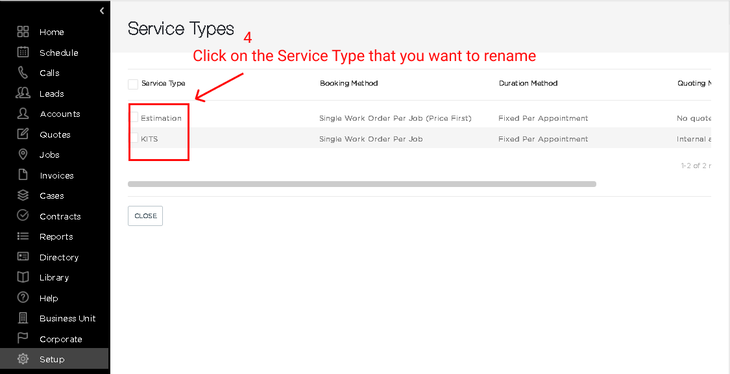Viewport: 730px width, 374px height.
Task: Collapse the sidebar with the chevron arrow
Action: (102, 11)
